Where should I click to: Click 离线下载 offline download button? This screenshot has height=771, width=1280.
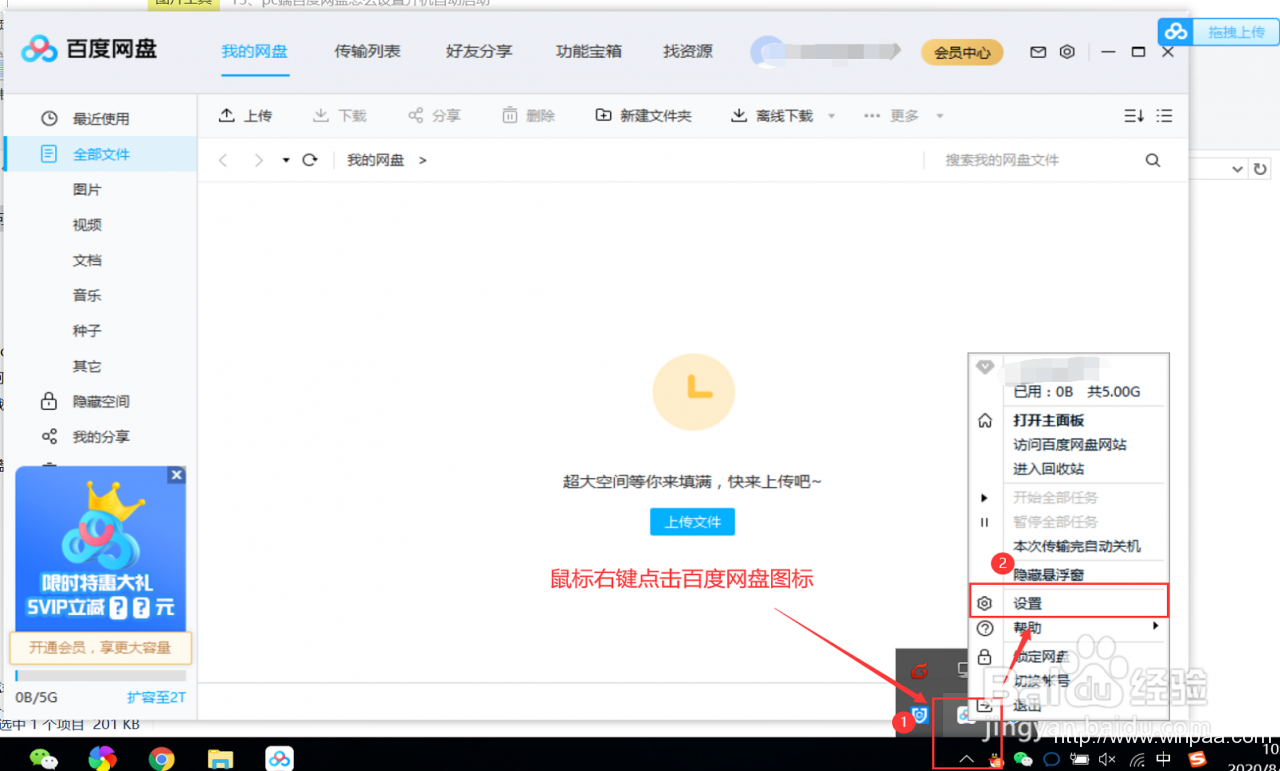point(772,116)
